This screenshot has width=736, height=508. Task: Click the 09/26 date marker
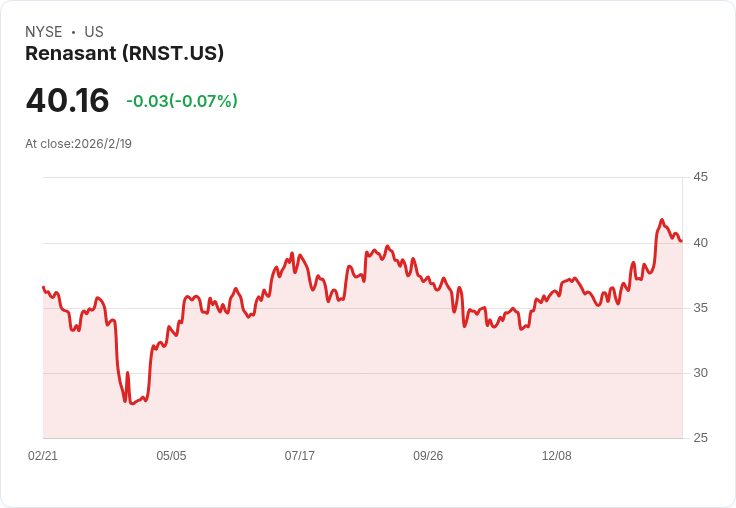[428, 456]
